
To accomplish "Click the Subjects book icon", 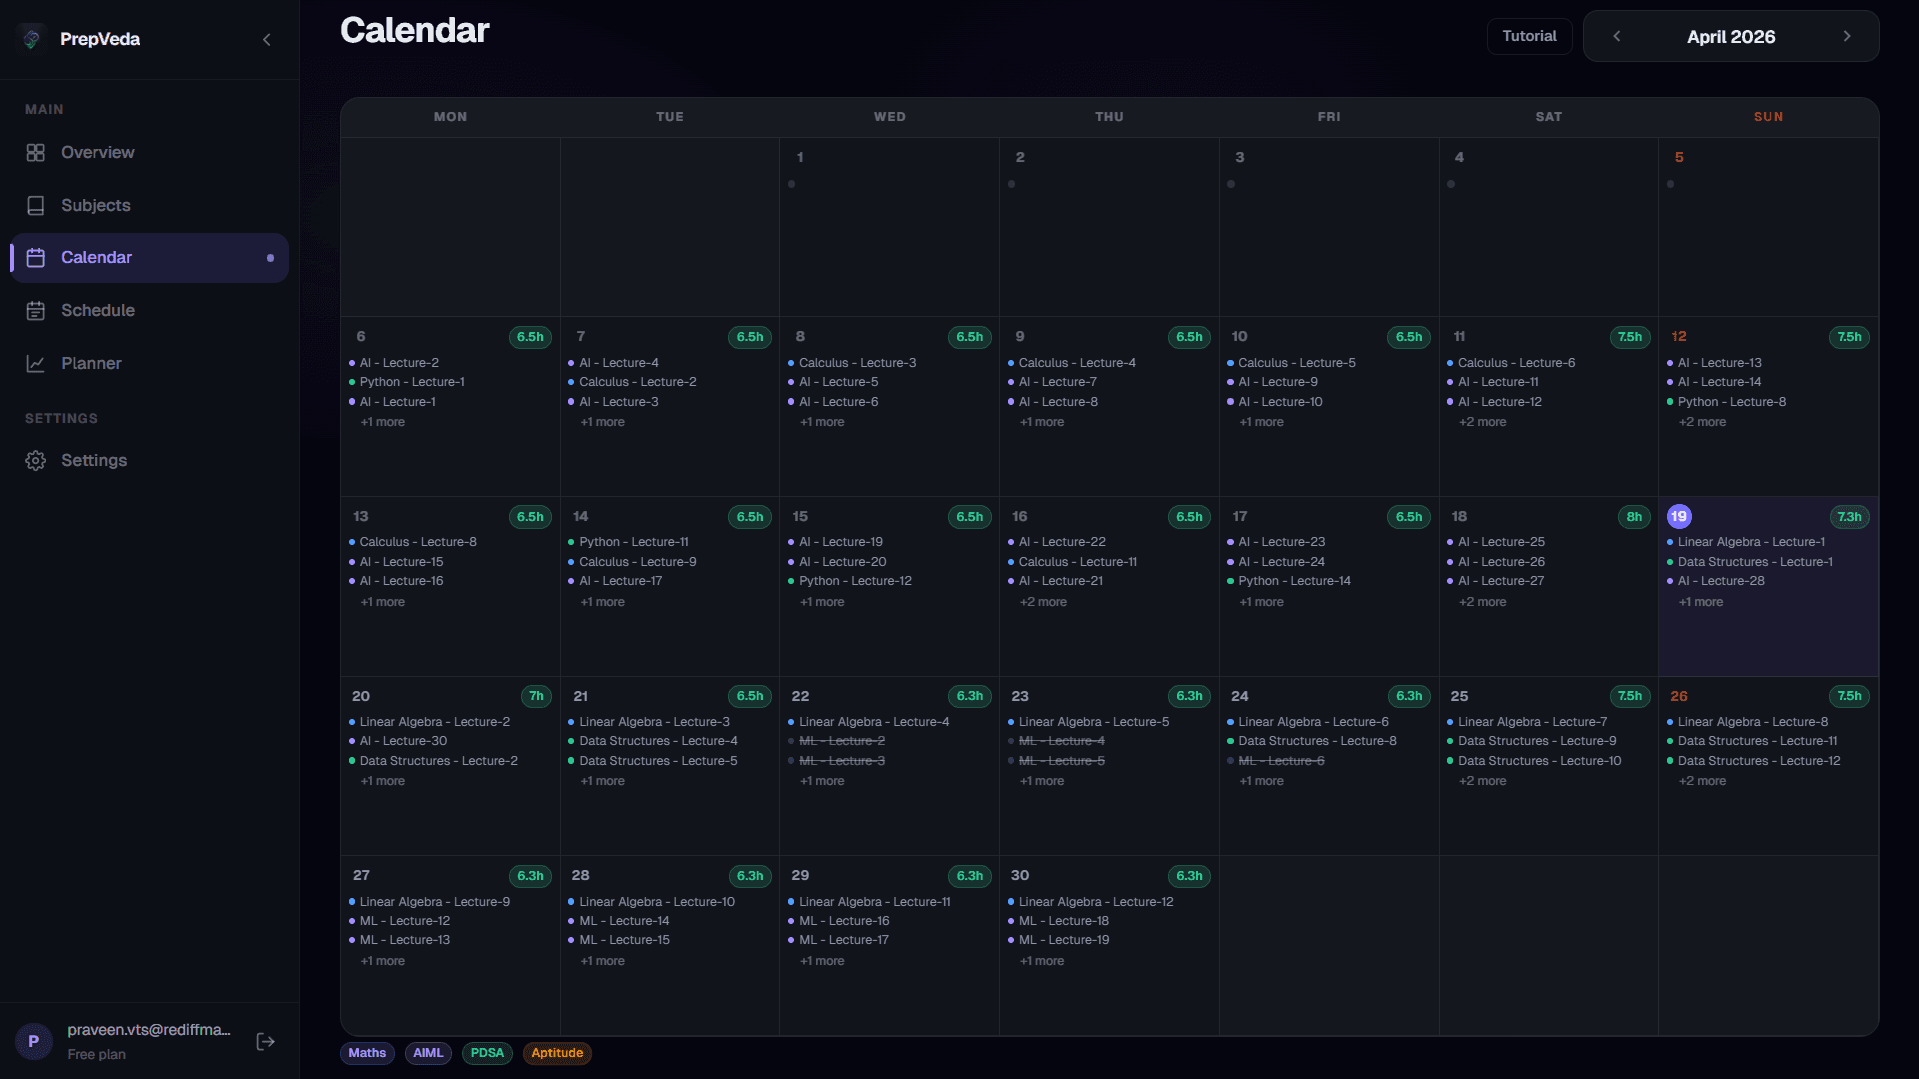I will (x=36, y=205).
